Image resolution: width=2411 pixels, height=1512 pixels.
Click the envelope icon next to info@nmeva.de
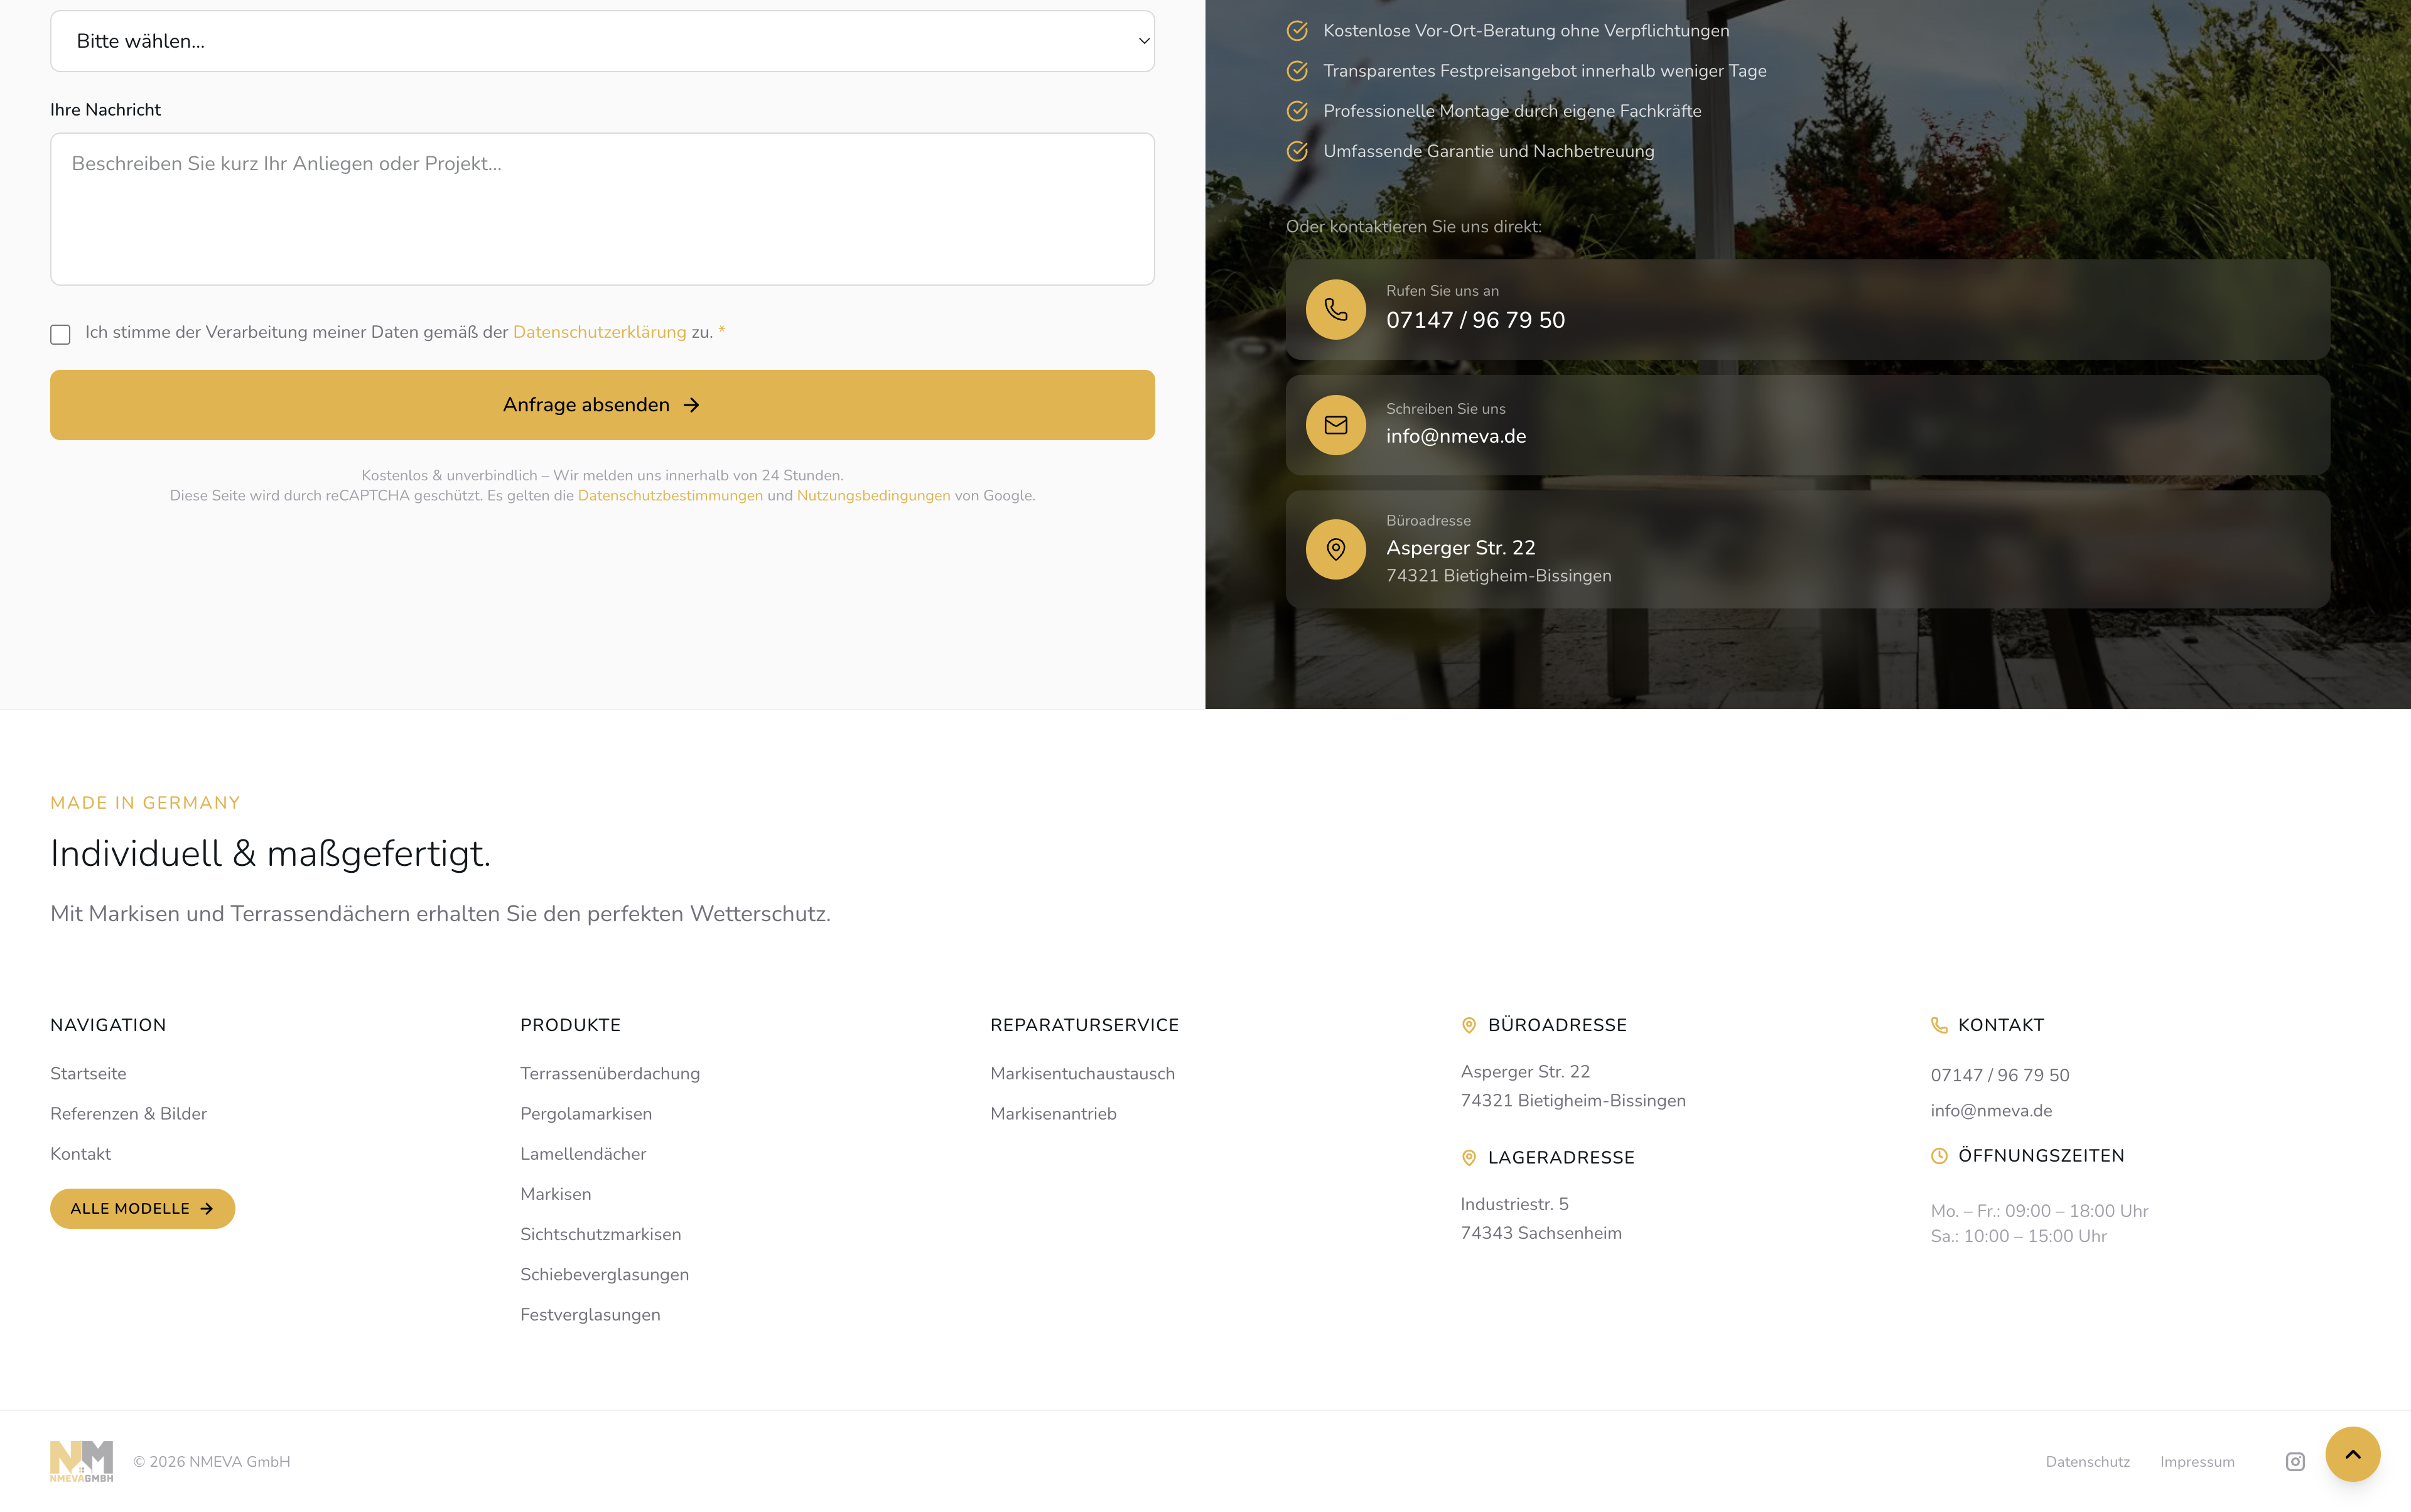[1335, 425]
